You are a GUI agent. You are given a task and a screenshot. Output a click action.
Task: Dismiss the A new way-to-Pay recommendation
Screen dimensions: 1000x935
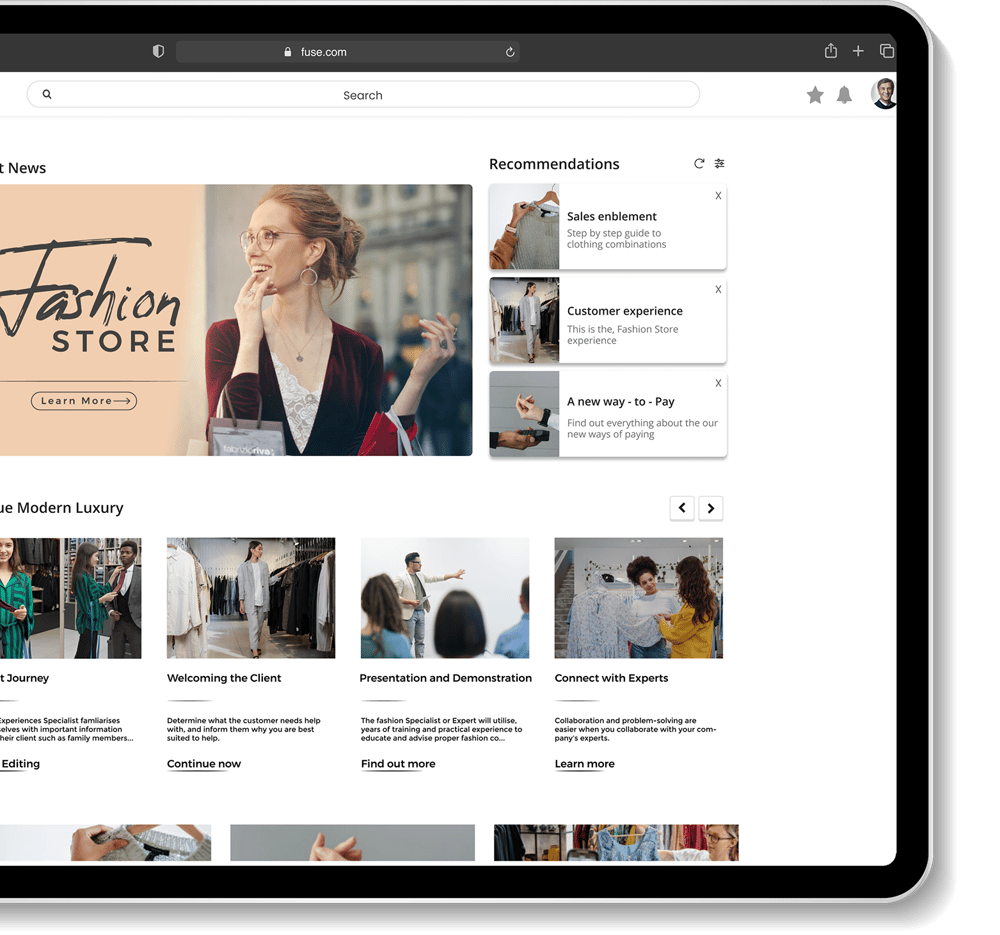[x=718, y=383]
